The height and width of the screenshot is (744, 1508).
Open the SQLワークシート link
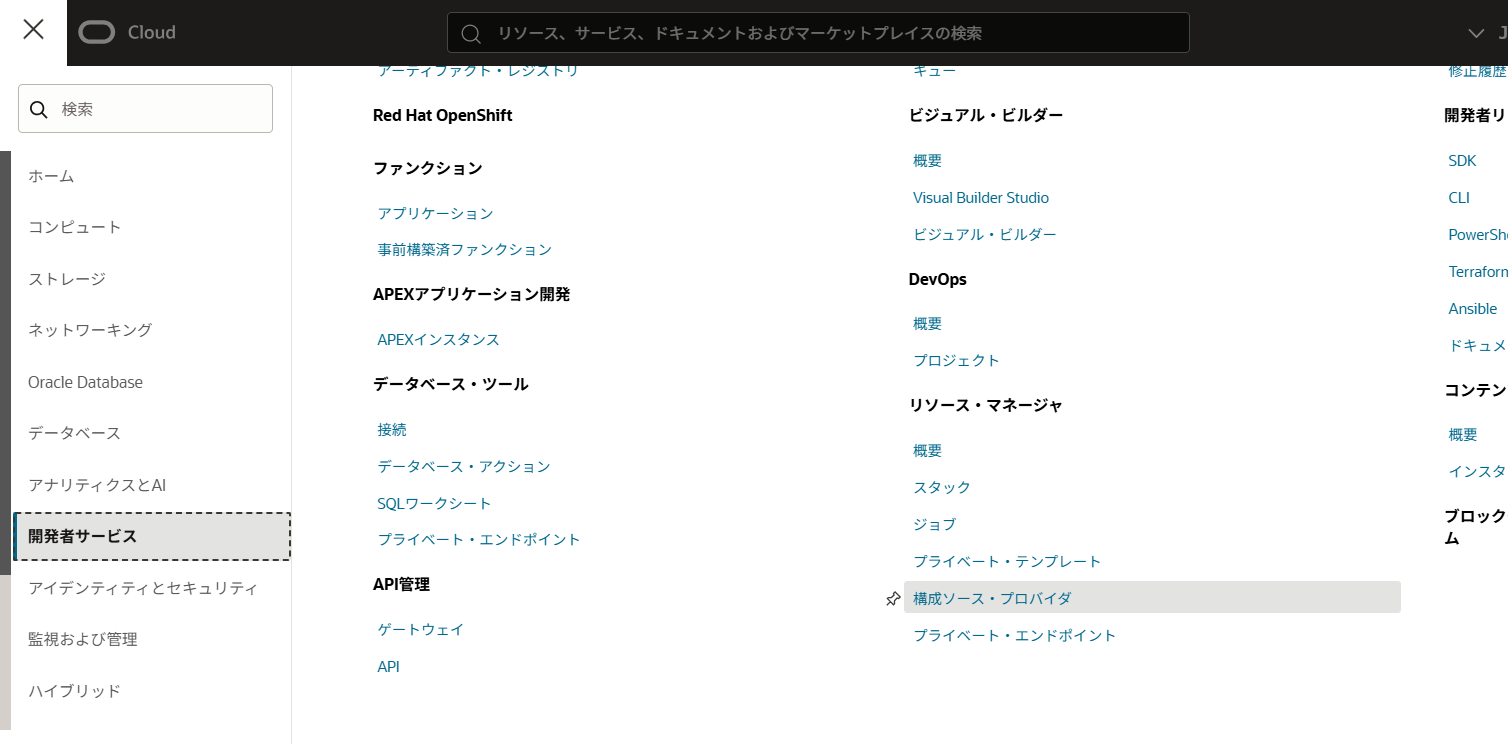[x=434, y=504]
